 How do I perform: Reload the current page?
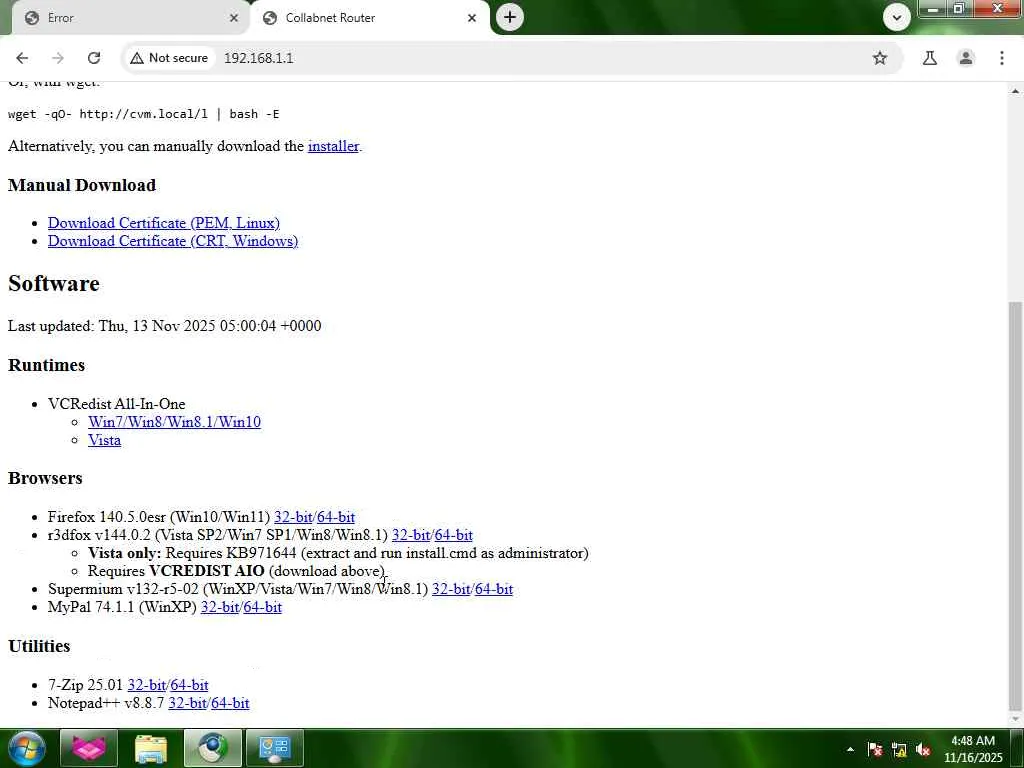coord(94,58)
